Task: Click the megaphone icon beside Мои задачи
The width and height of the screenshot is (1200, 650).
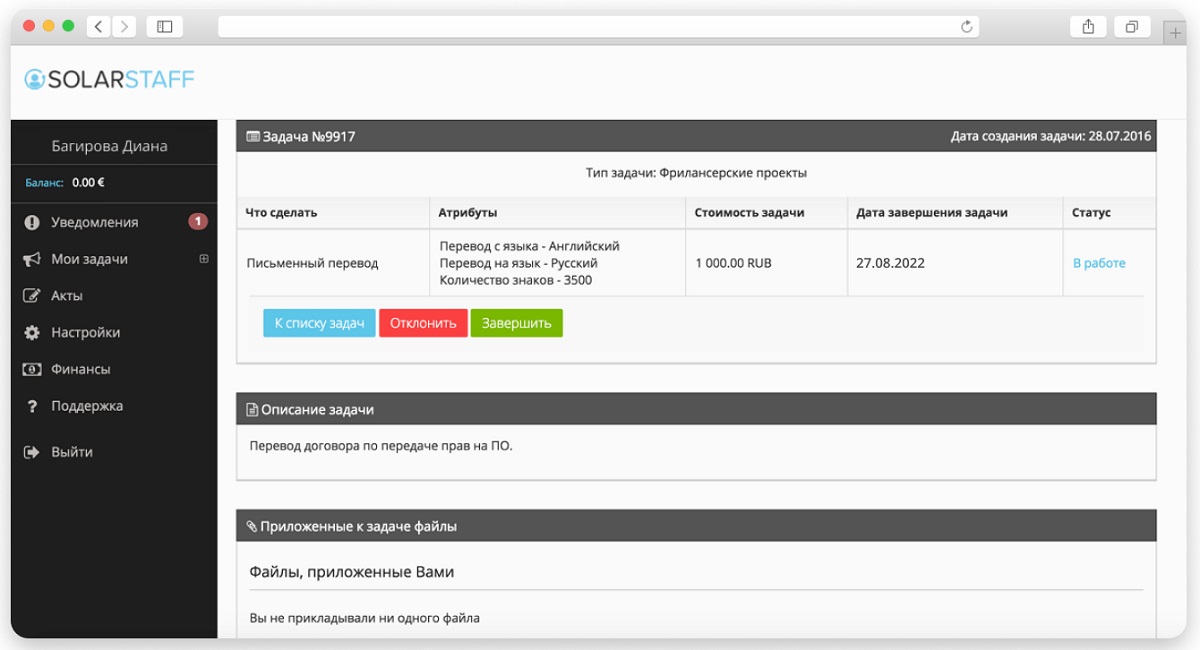Action: pos(32,259)
